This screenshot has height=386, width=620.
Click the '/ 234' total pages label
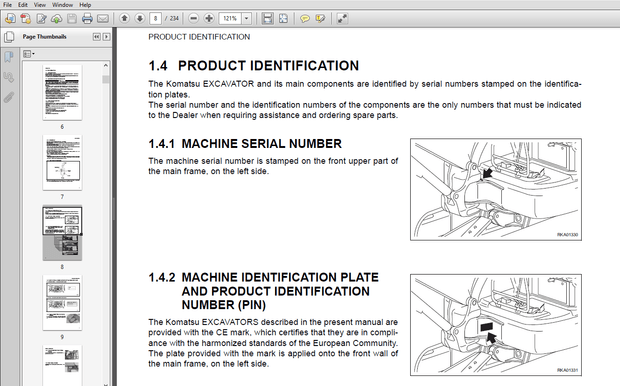[172, 18]
